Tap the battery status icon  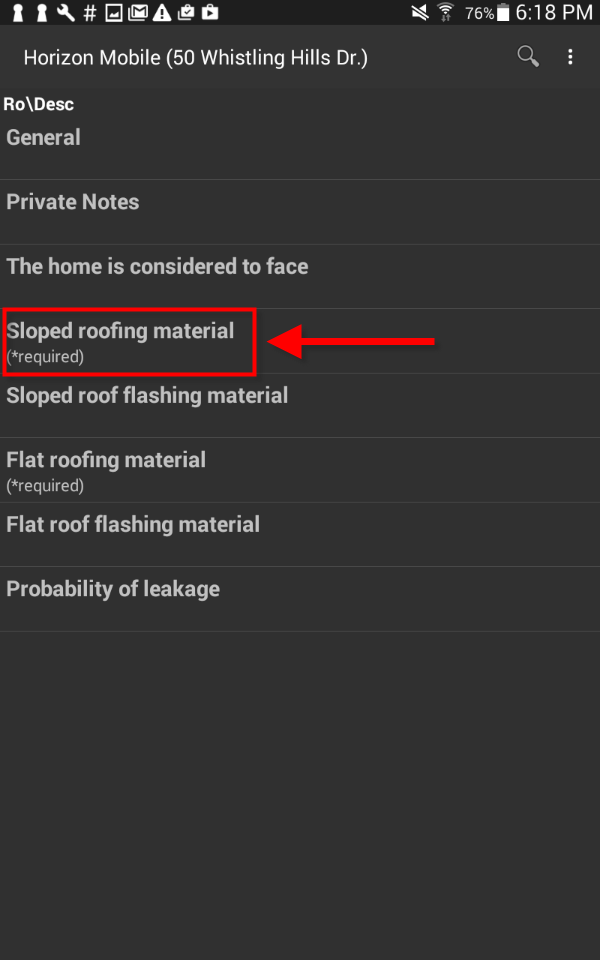502,13
